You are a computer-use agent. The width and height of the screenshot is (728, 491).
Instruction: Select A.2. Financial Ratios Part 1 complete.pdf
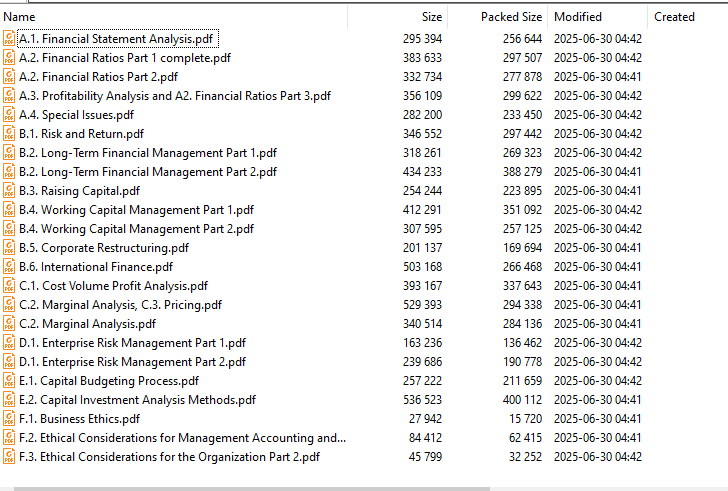tap(125, 58)
